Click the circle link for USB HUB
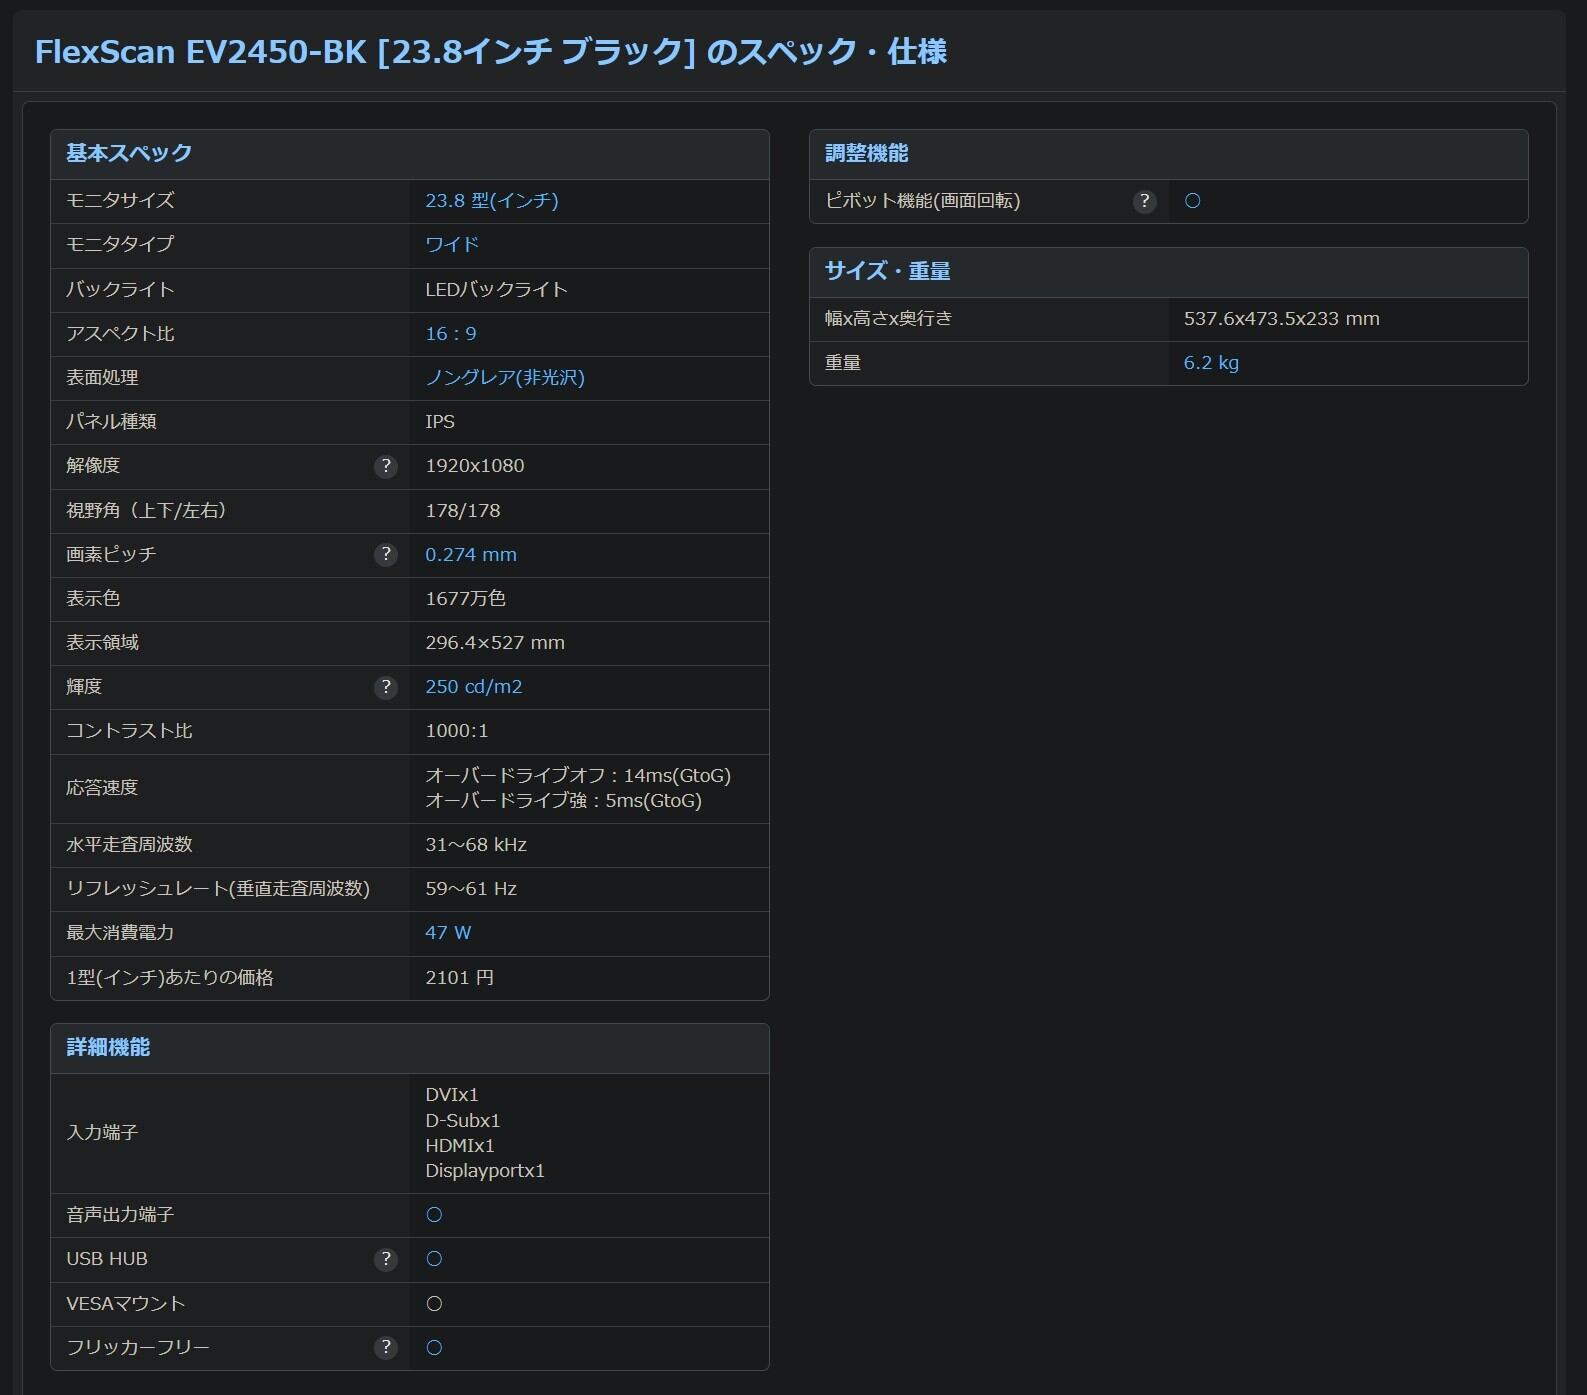The height and width of the screenshot is (1395, 1587). [434, 1259]
